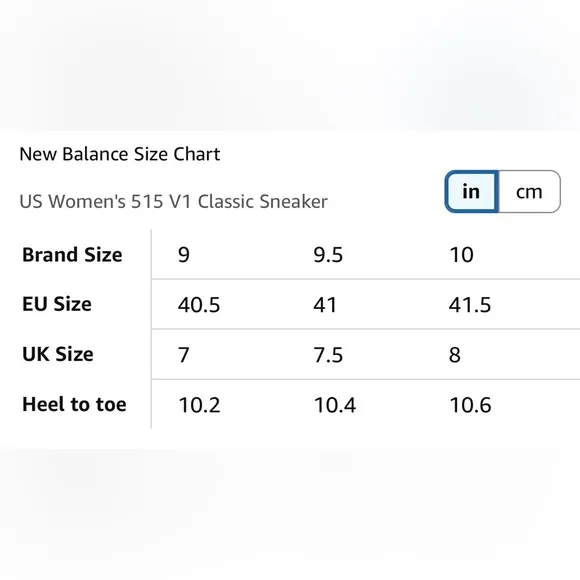The height and width of the screenshot is (580, 580).
Task: Switch units to centimeters with 'cm' toggle
Action: pyautogui.click(x=529, y=192)
